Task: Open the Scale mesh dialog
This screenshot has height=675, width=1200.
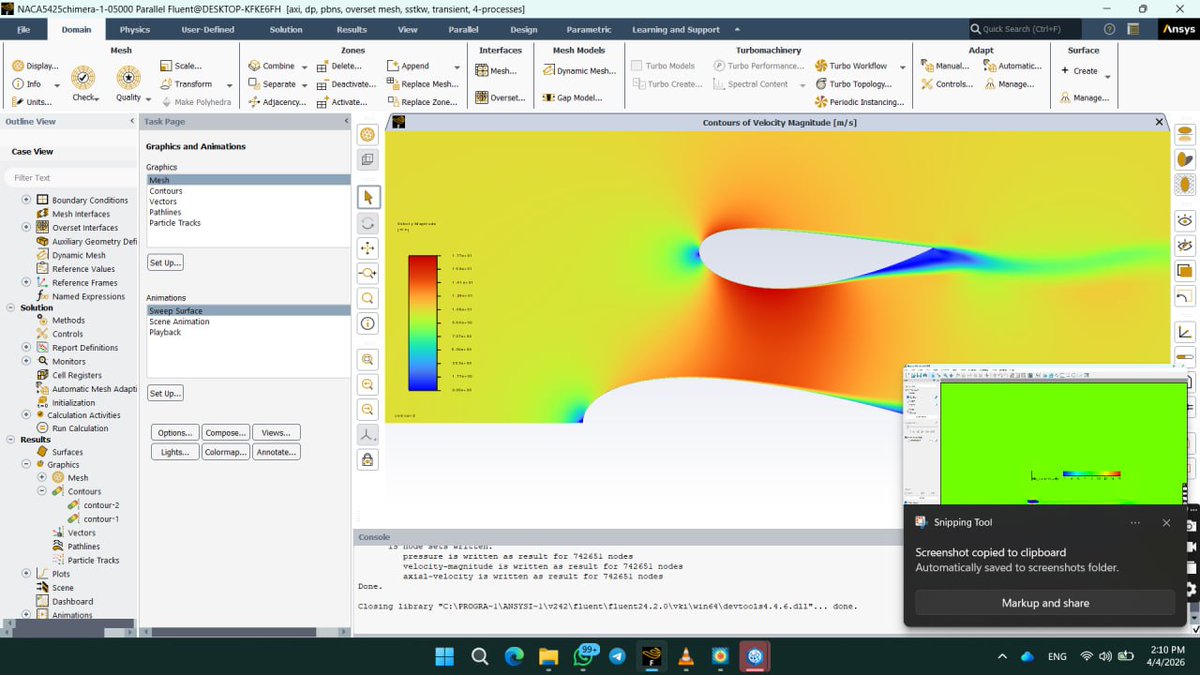Action: (181, 66)
